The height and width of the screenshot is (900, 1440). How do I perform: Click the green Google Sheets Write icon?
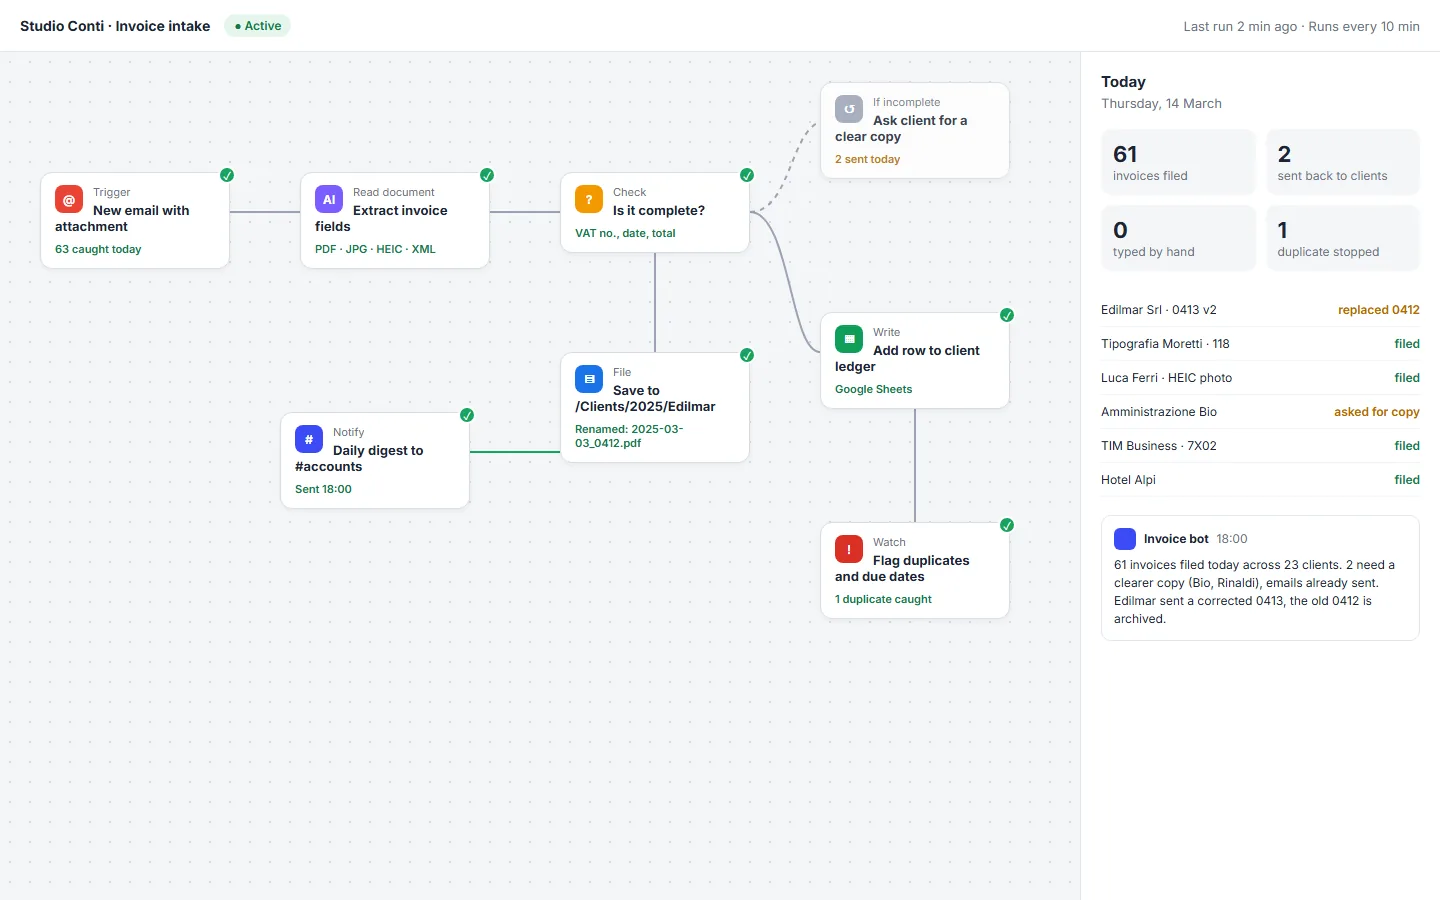849,339
